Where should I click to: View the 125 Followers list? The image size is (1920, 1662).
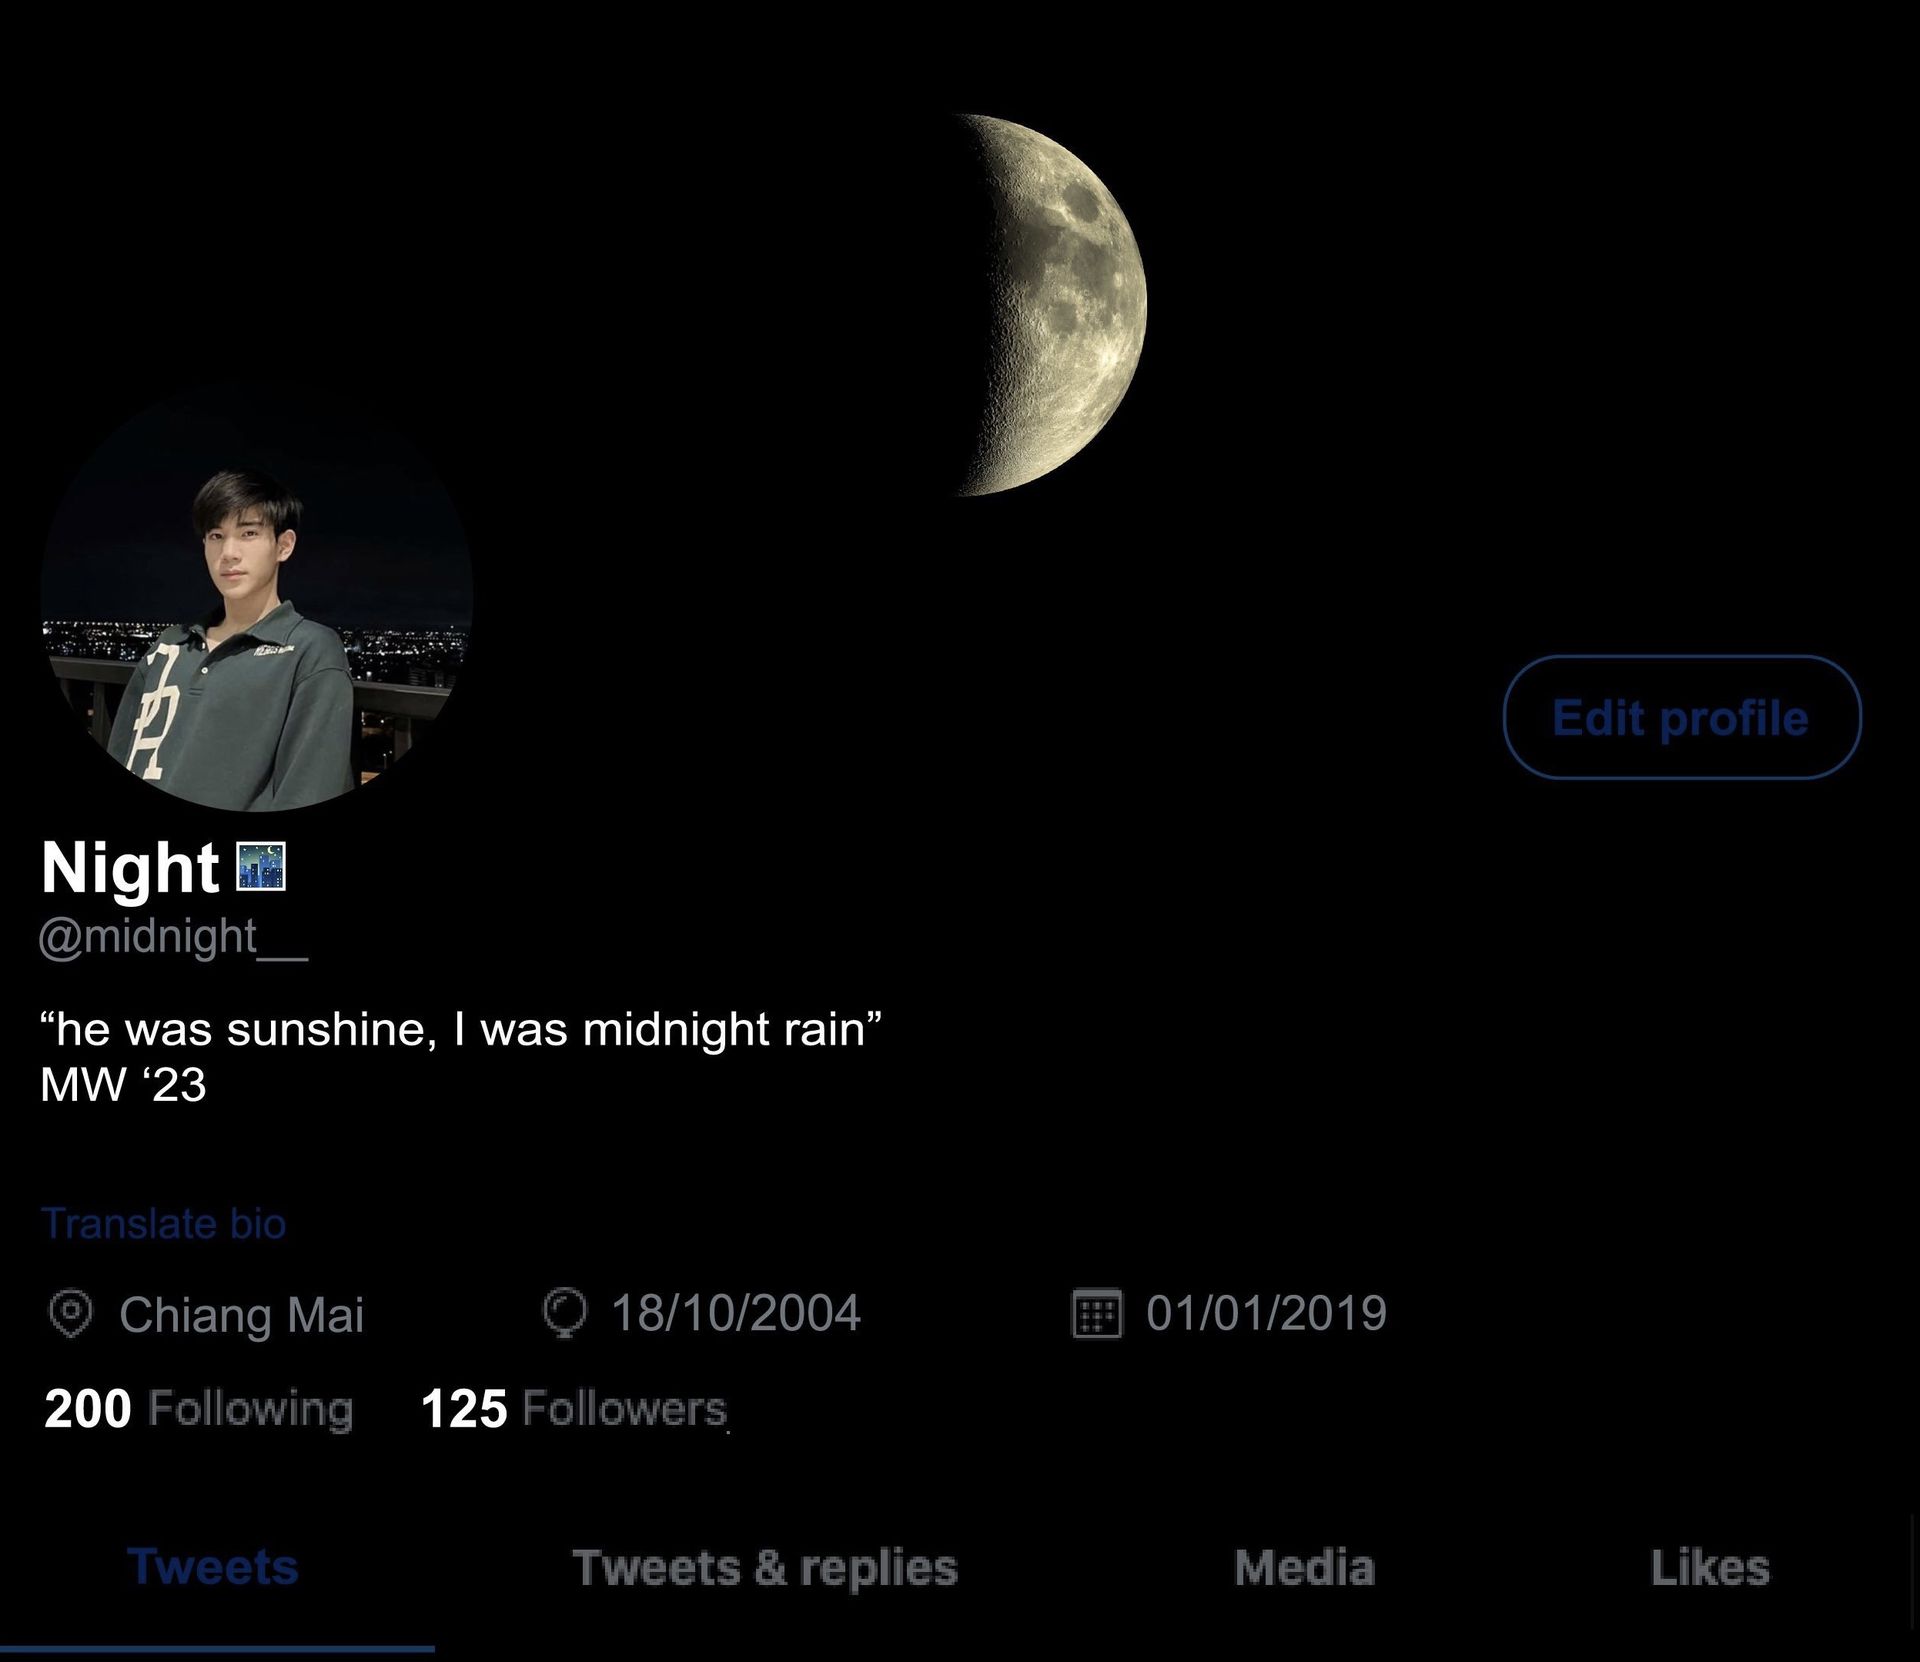click(x=574, y=1409)
